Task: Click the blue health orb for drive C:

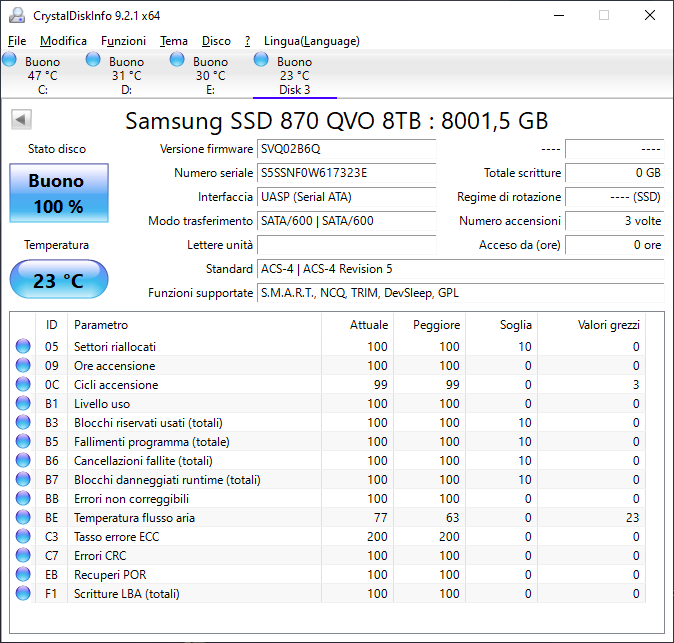Action: [9, 59]
